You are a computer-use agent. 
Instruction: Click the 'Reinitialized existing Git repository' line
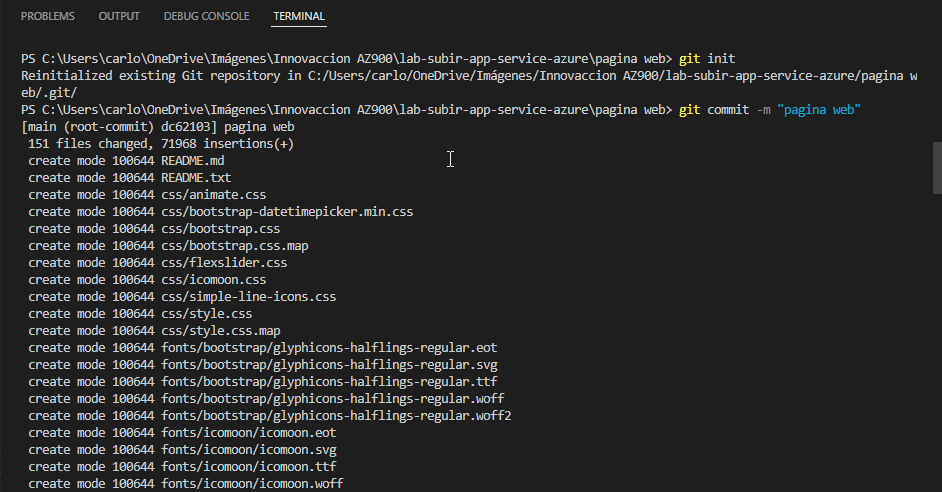tap(469, 76)
